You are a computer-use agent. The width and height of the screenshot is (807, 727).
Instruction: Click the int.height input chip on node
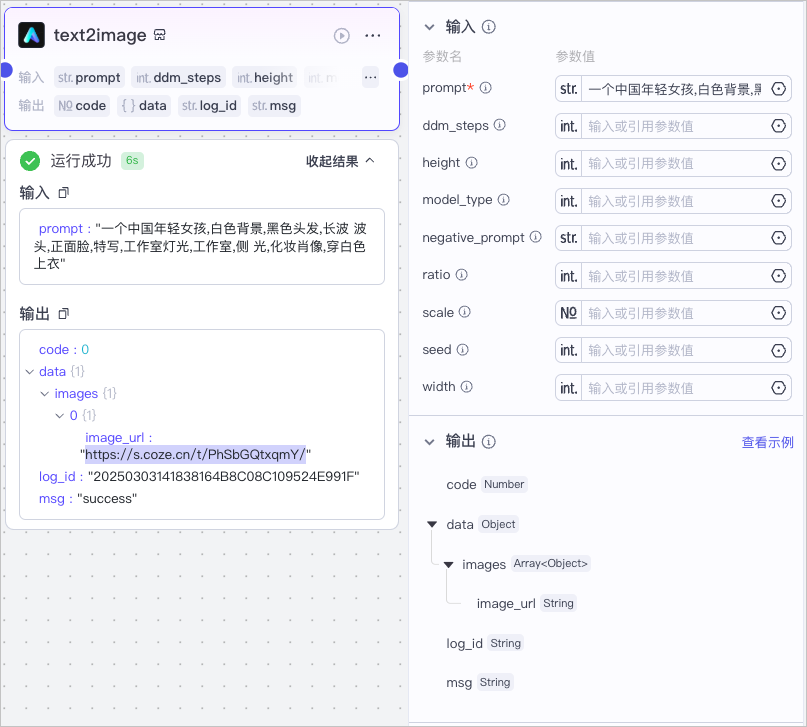[265, 78]
